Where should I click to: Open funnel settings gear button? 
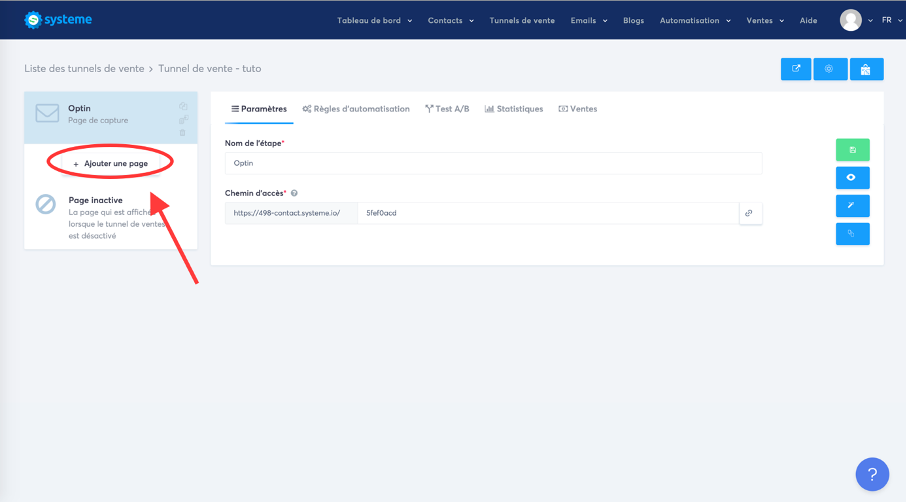click(830, 69)
